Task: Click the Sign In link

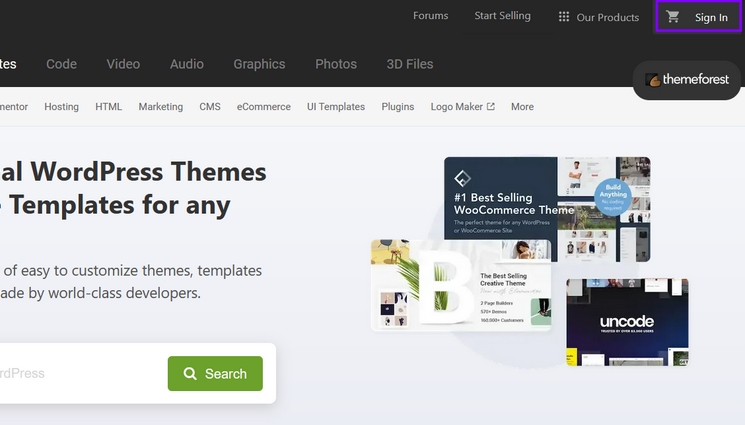Action: pos(711,18)
